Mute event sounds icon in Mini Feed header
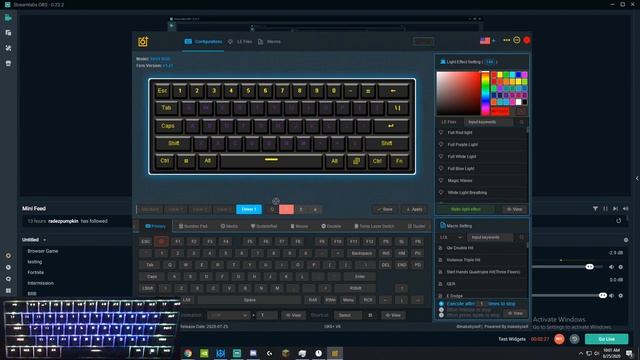 625,209
